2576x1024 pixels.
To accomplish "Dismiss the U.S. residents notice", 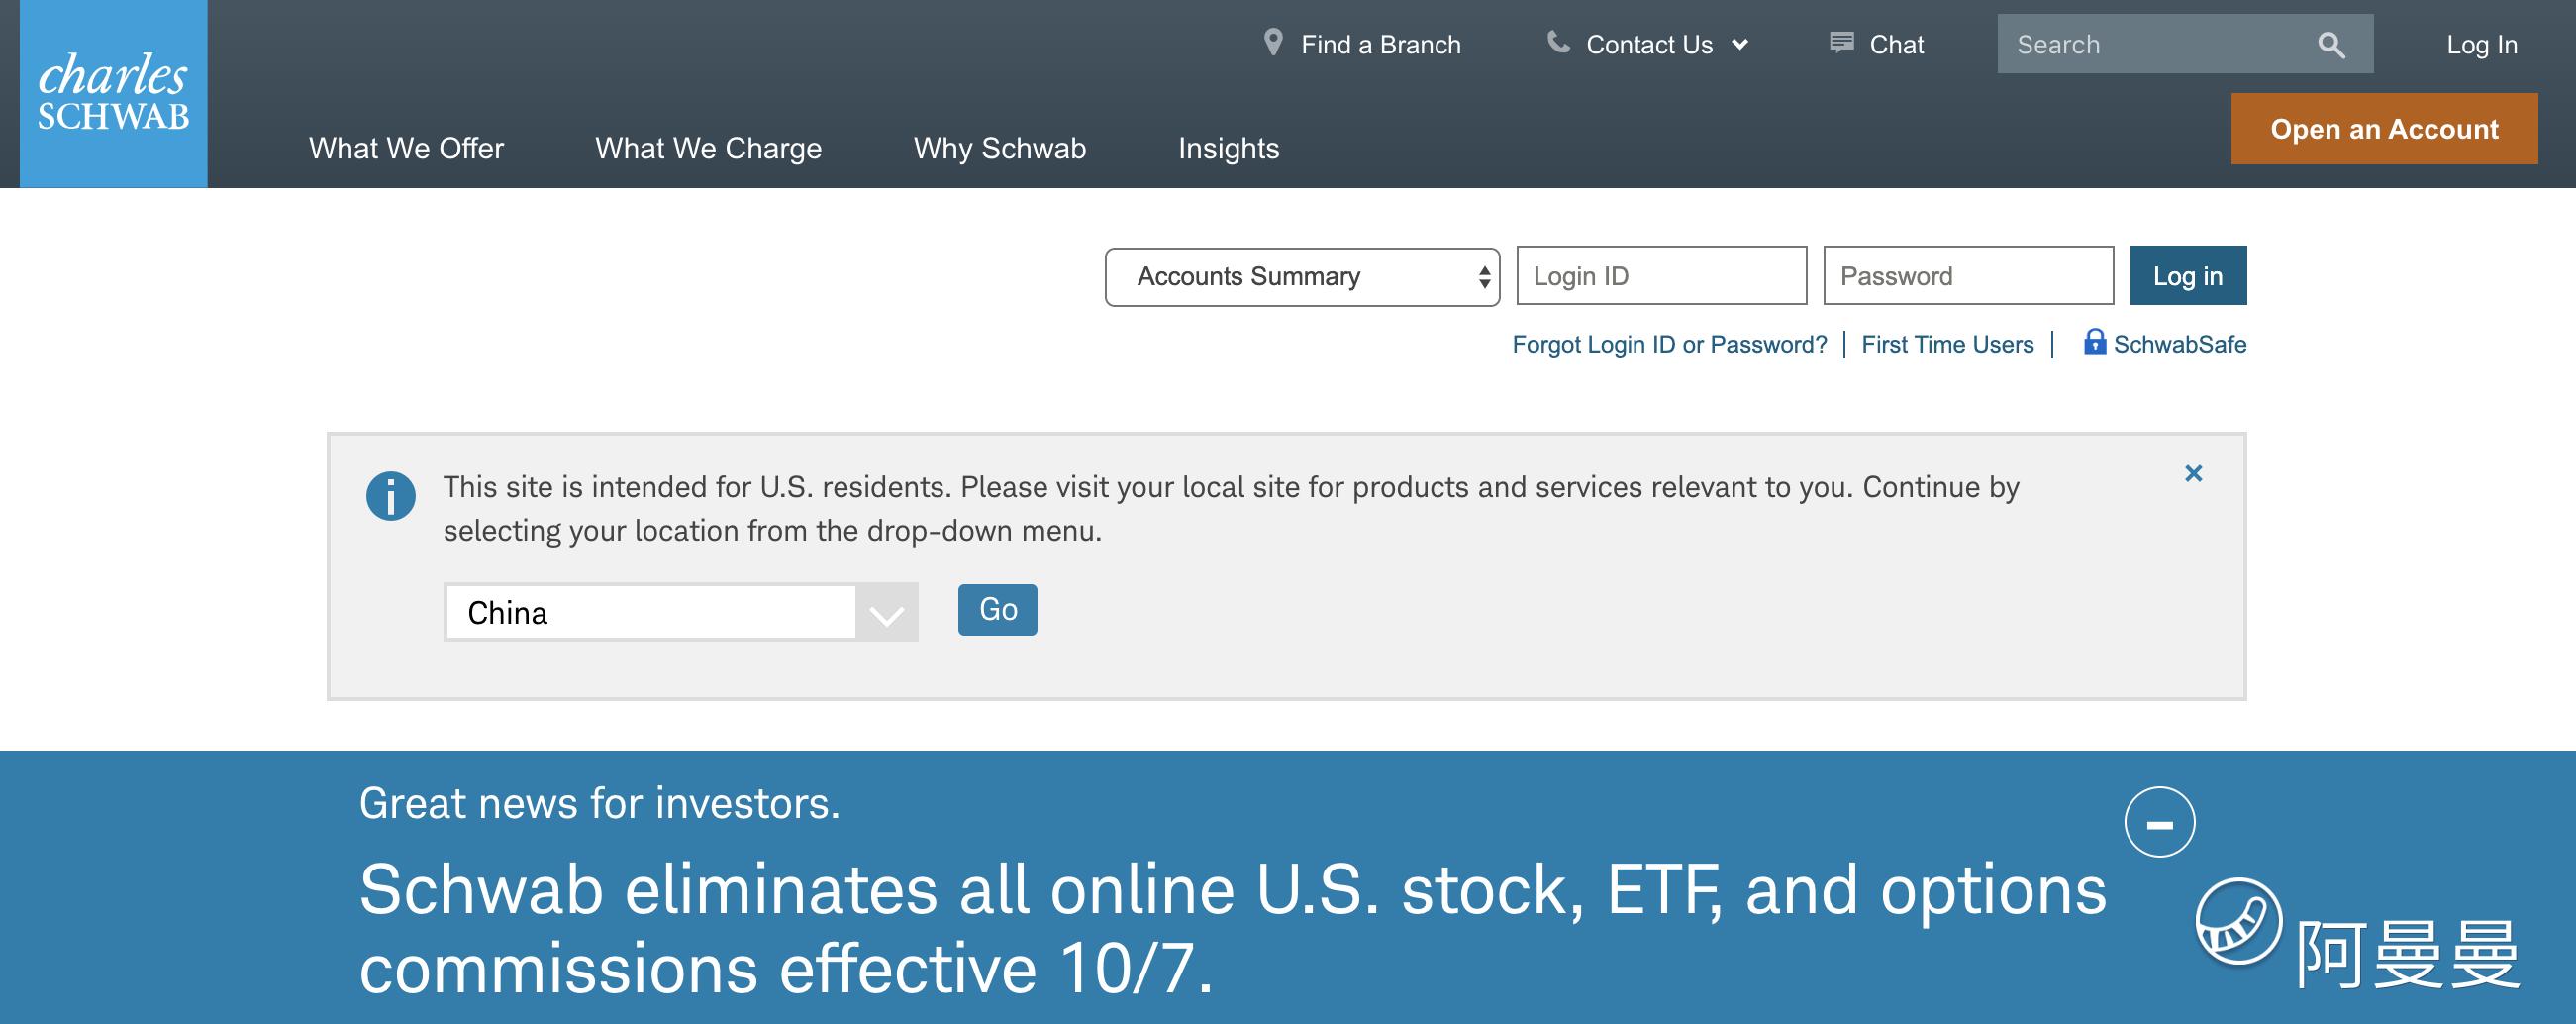I will (x=2193, y=474).
